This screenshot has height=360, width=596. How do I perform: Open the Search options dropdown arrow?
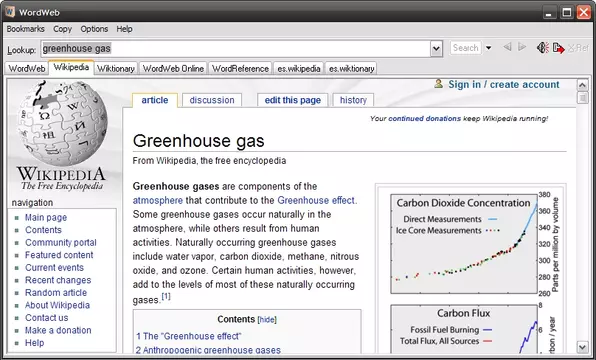pos(488,48)
